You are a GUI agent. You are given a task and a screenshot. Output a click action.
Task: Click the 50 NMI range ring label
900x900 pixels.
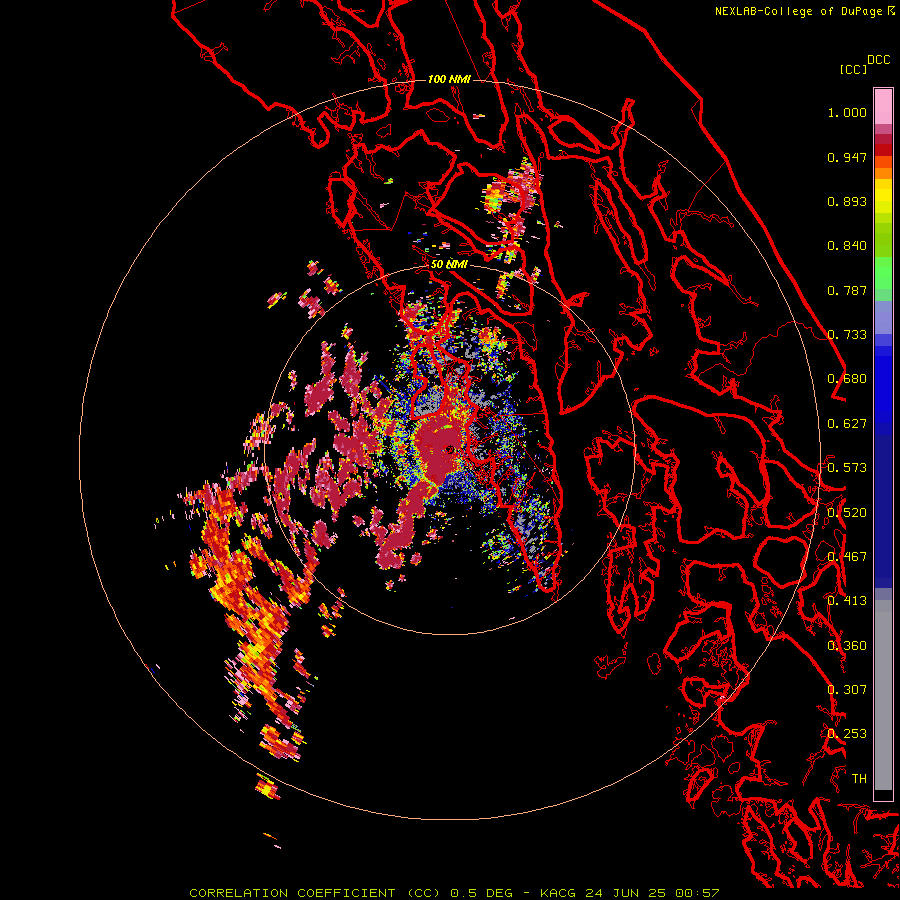tap(449, 264)
